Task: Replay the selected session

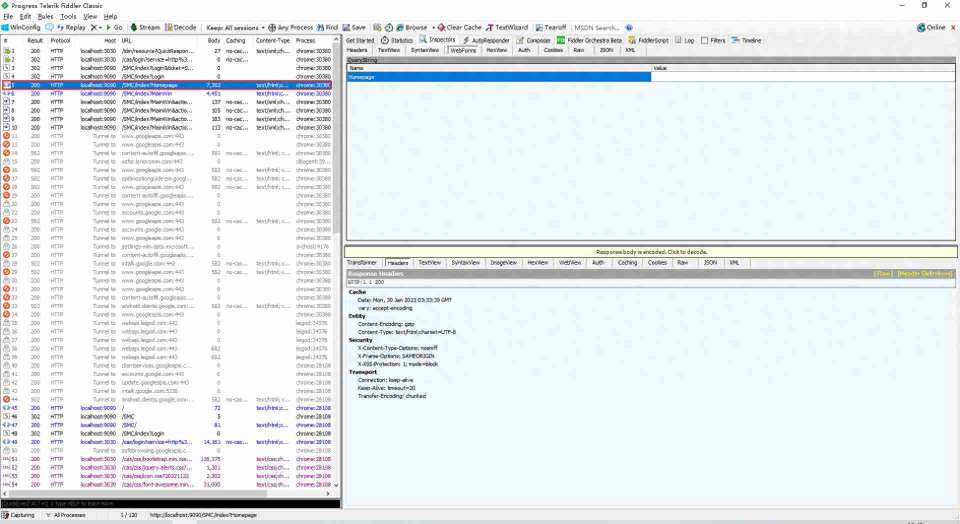Action: coord(72,28)
